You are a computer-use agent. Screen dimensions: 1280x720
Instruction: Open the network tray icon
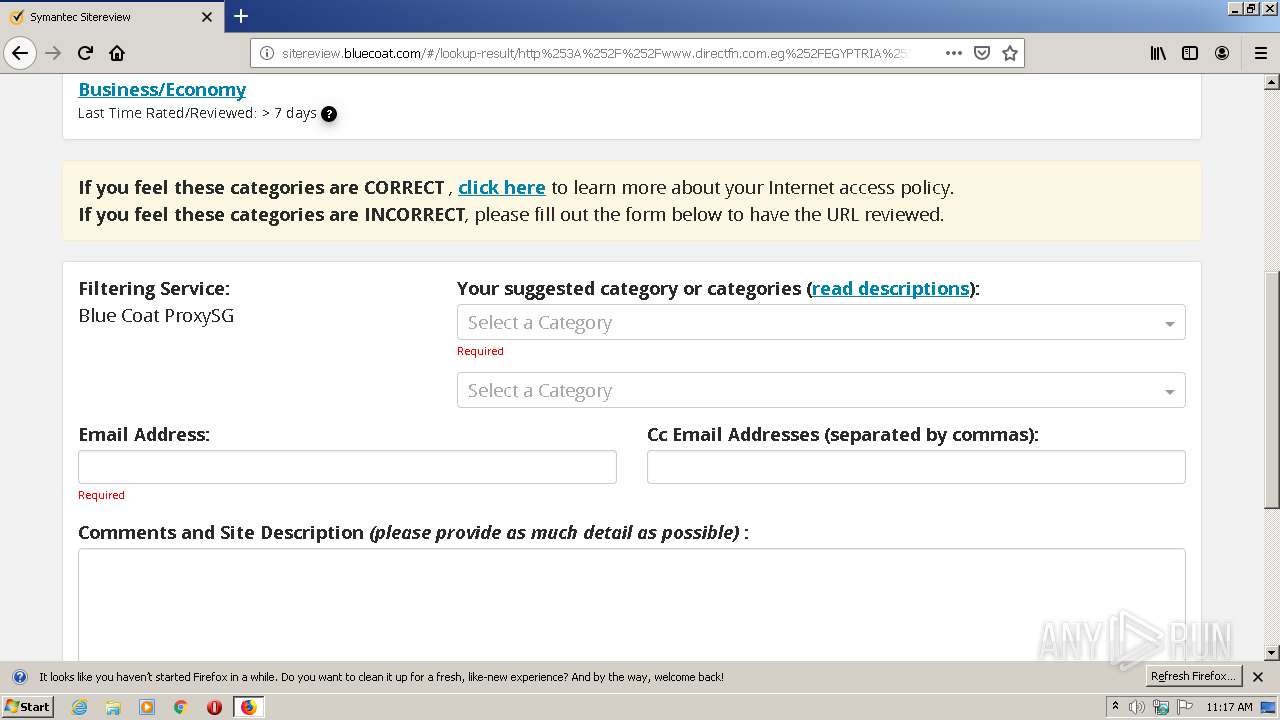(1161, 707)
